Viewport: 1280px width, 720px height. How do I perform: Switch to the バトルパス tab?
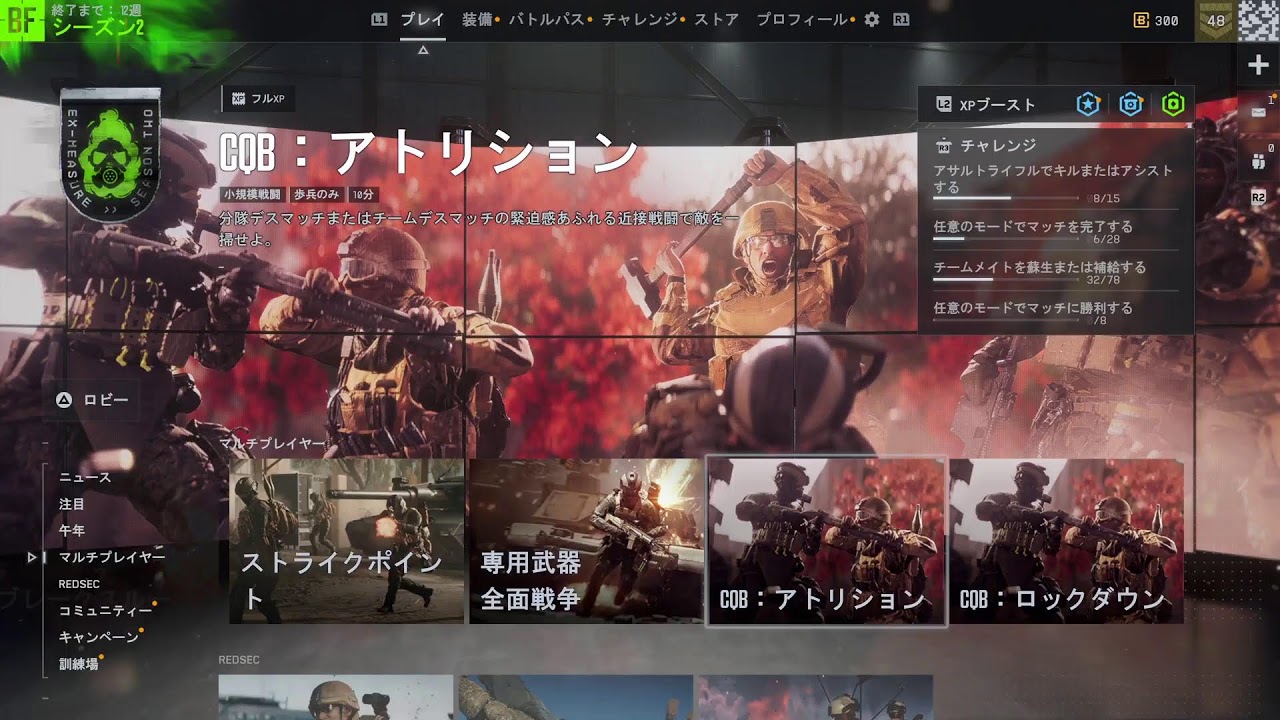(x=547, y=19)
